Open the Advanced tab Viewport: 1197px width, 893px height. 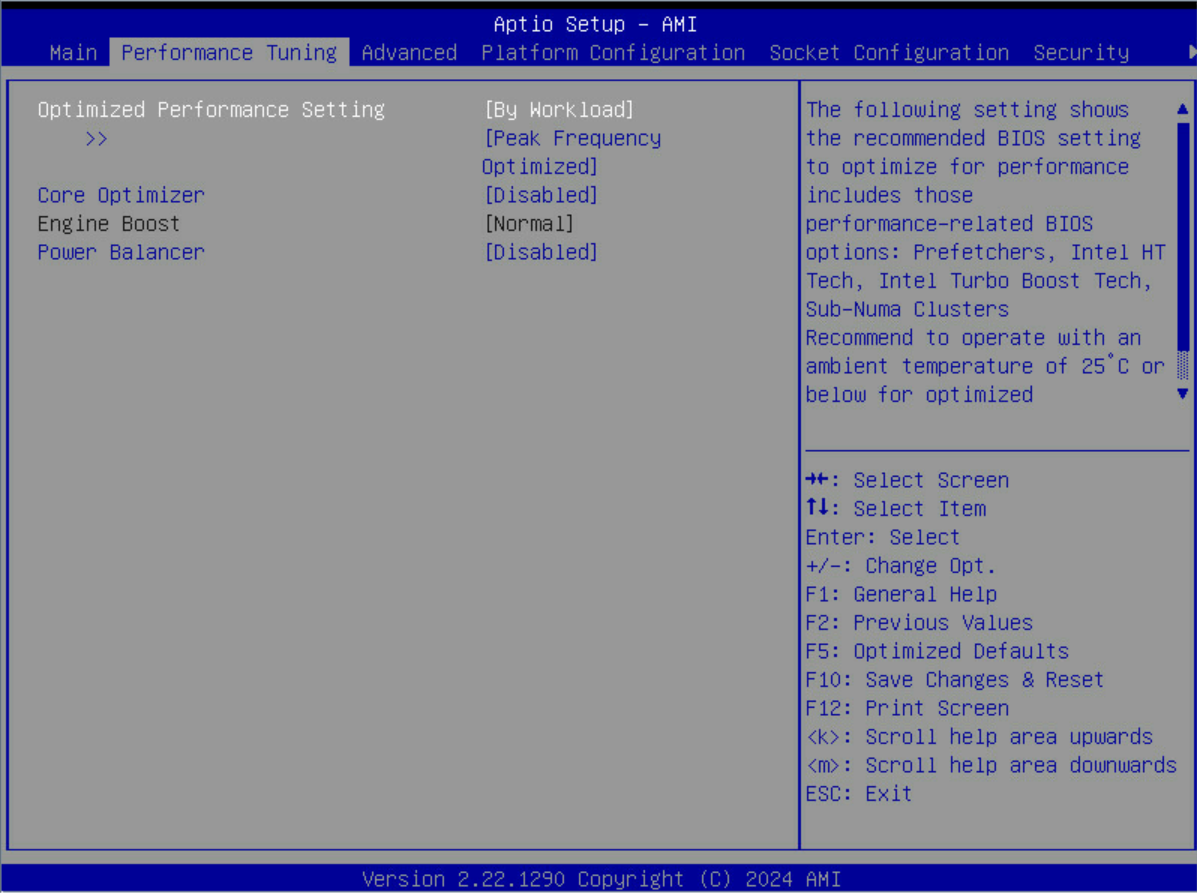[409, 53]
